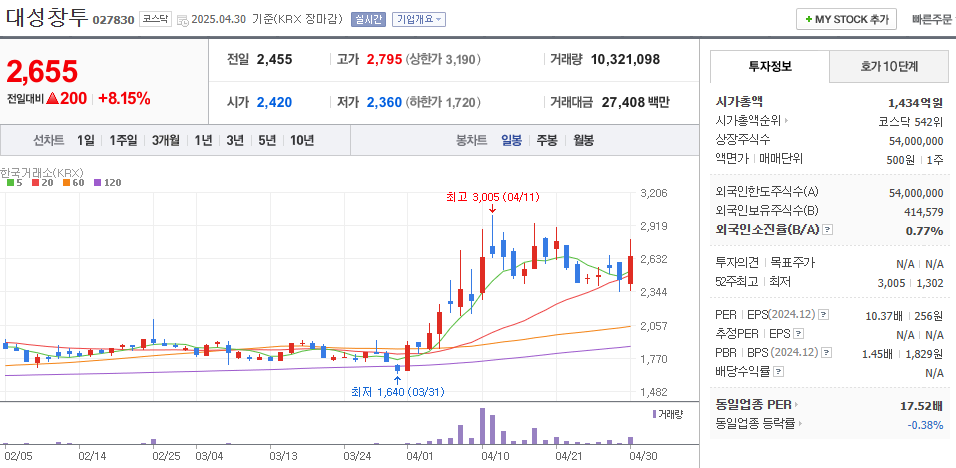Click the MY STOCK 추가 button
Screen dimensions: 956x468
pos(846,20)
